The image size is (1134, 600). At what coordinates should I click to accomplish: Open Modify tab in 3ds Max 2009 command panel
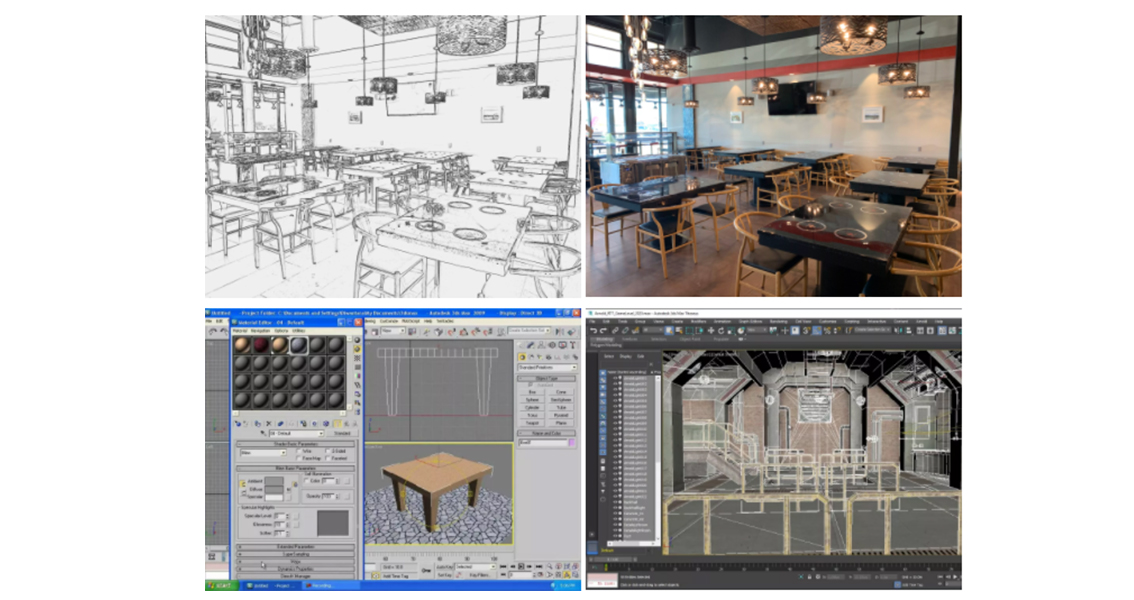532,345
